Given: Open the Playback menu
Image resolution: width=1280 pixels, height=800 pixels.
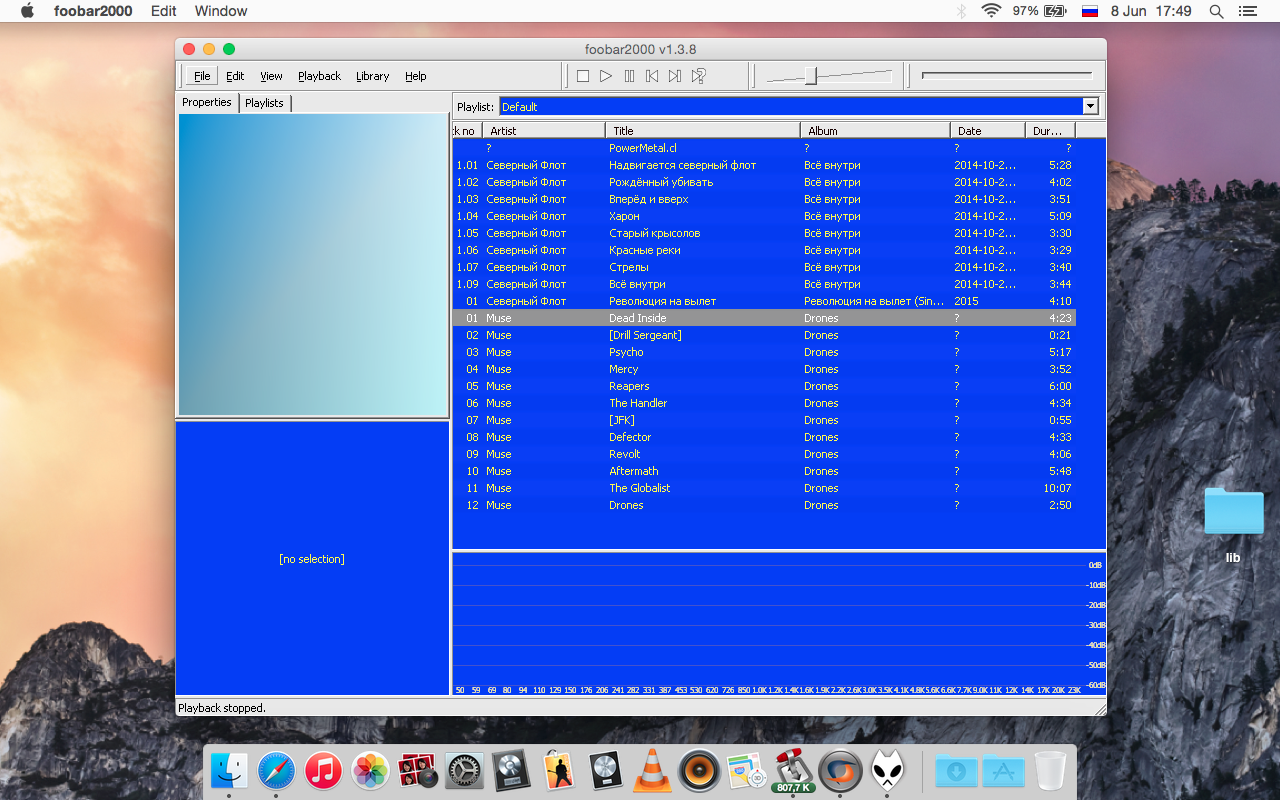Looking at the screenshot, I should click(x=319, y=76).
